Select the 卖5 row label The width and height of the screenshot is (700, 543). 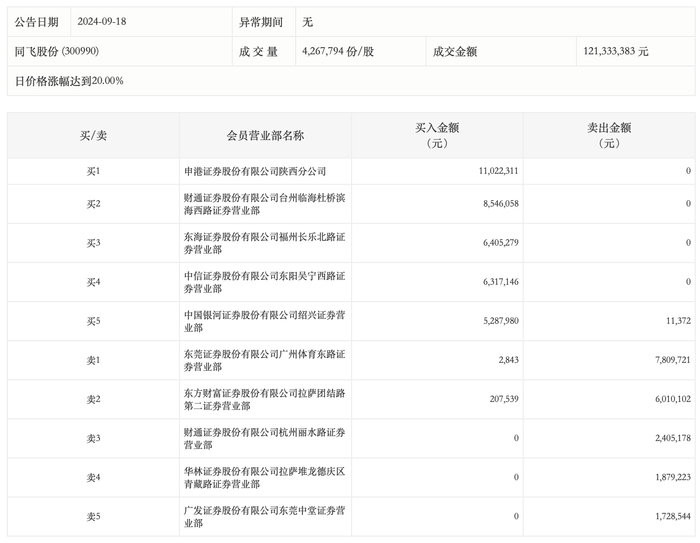[x=93, y=517]
